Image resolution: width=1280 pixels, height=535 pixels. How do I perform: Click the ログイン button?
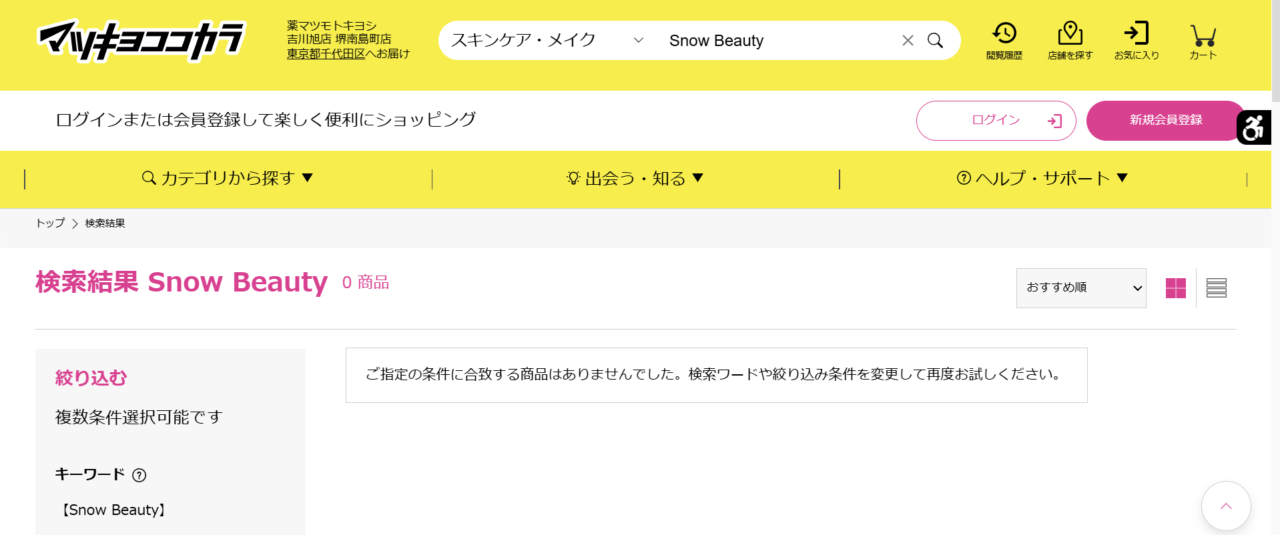click(x=996, y=120)
